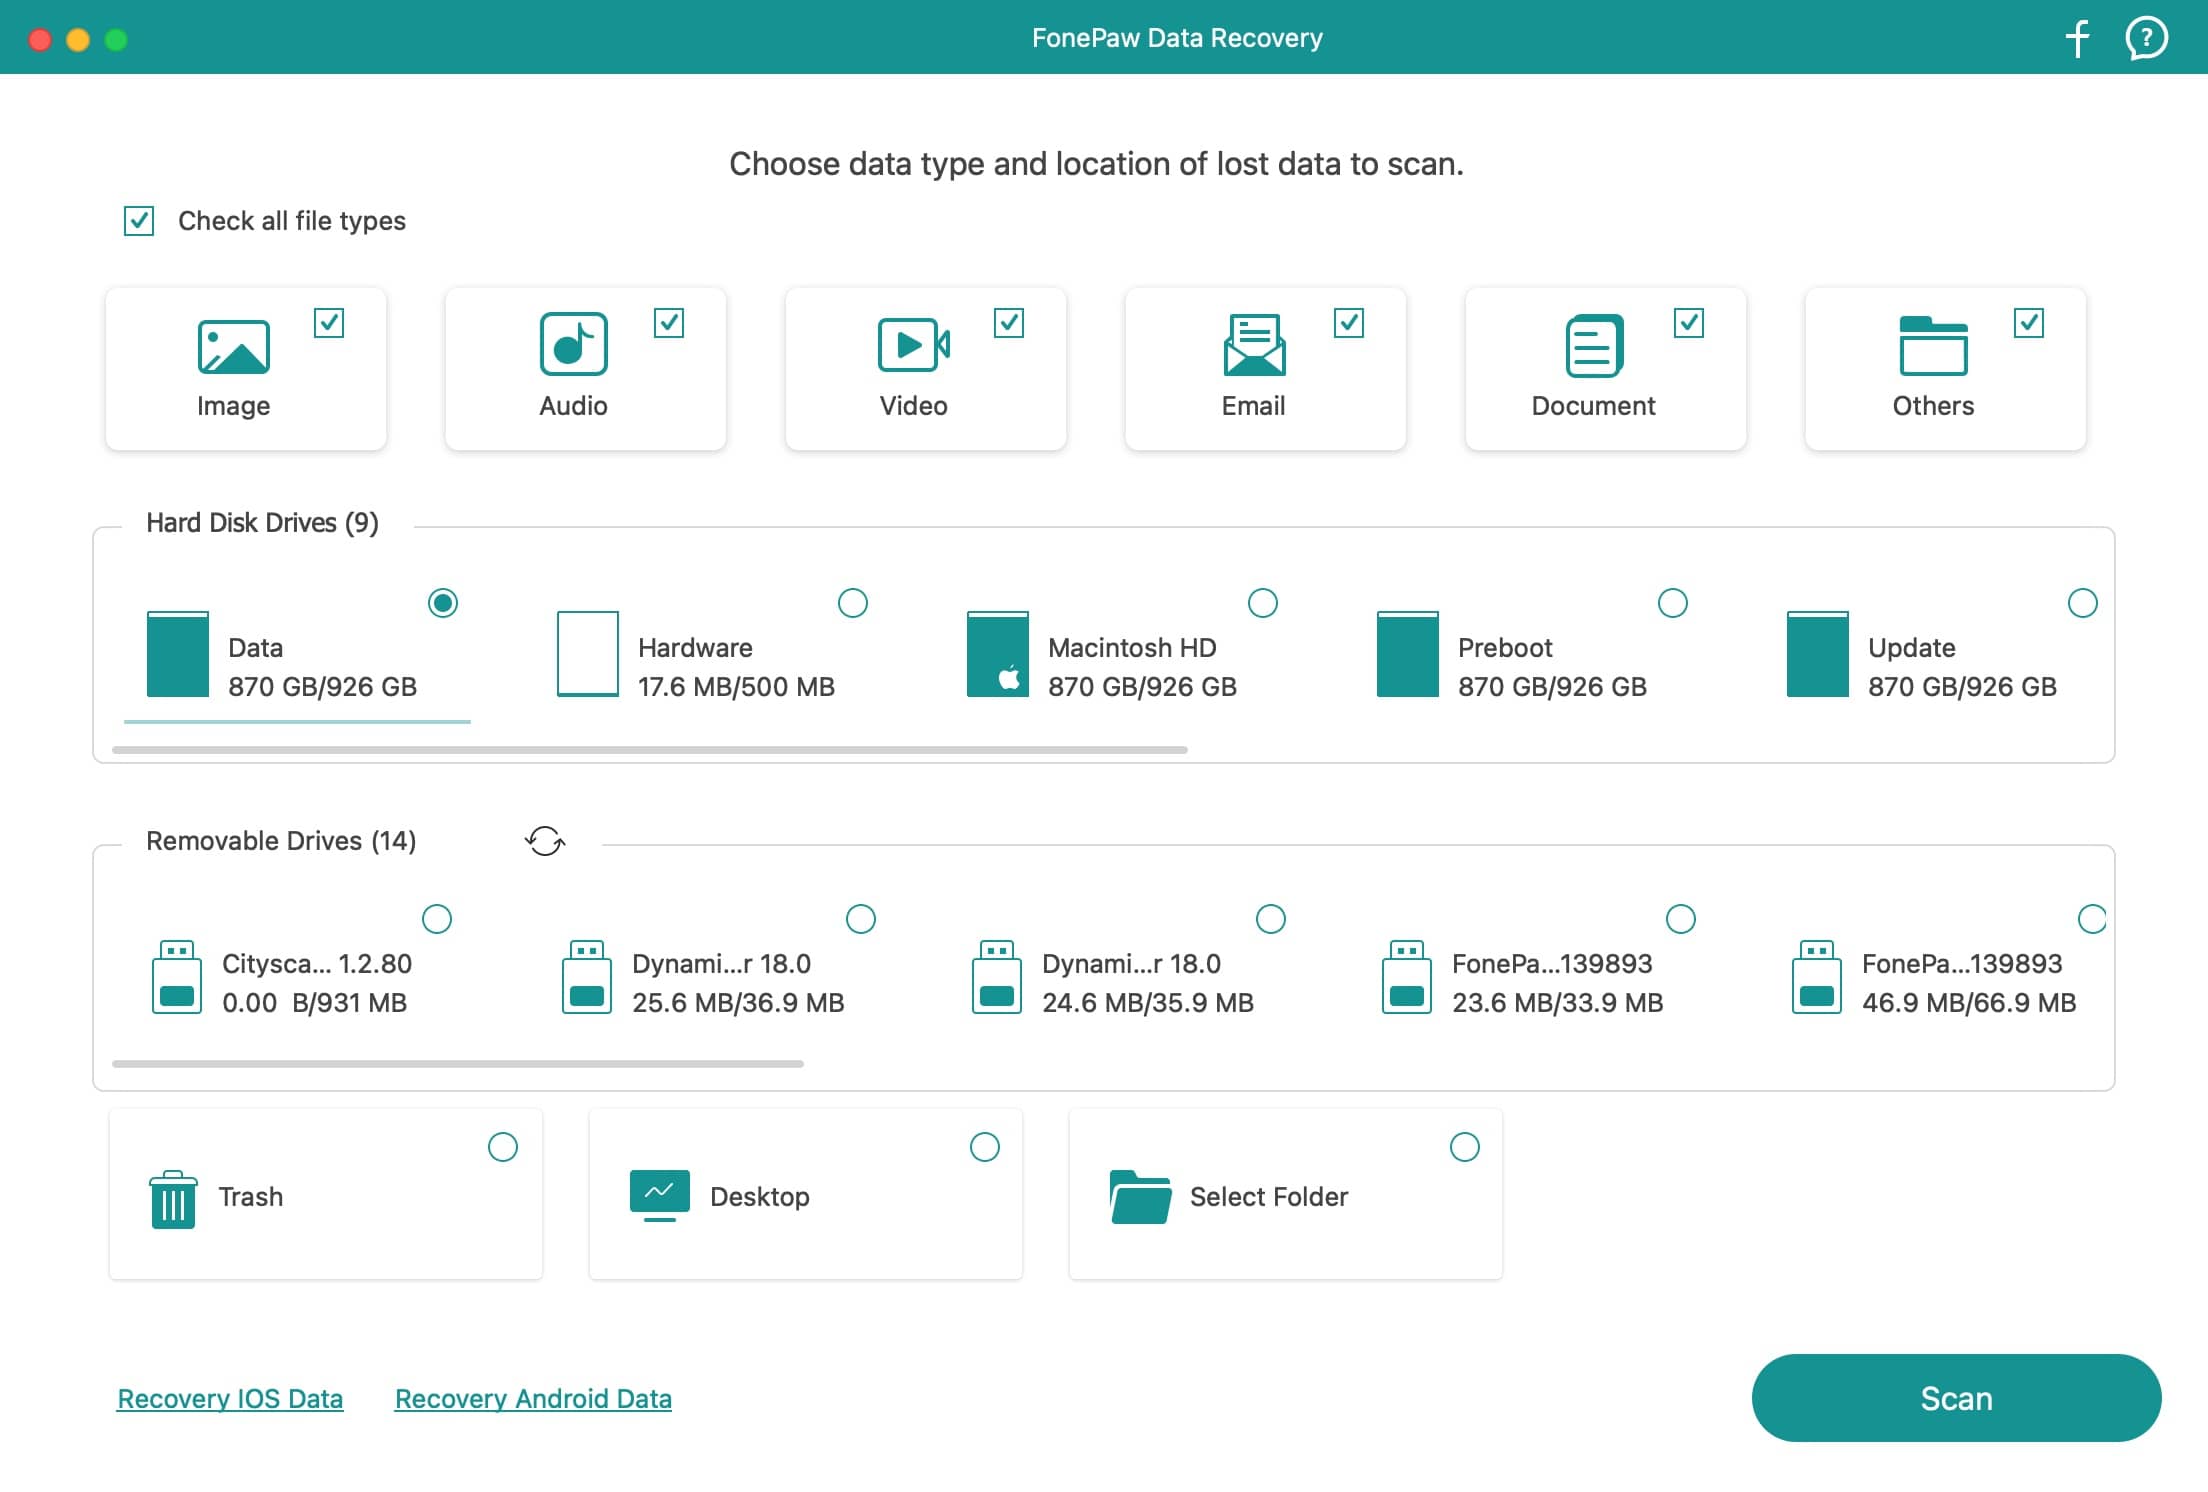Select the Preboot radio button
2208x1492 pixels.
click(1673, 603)
